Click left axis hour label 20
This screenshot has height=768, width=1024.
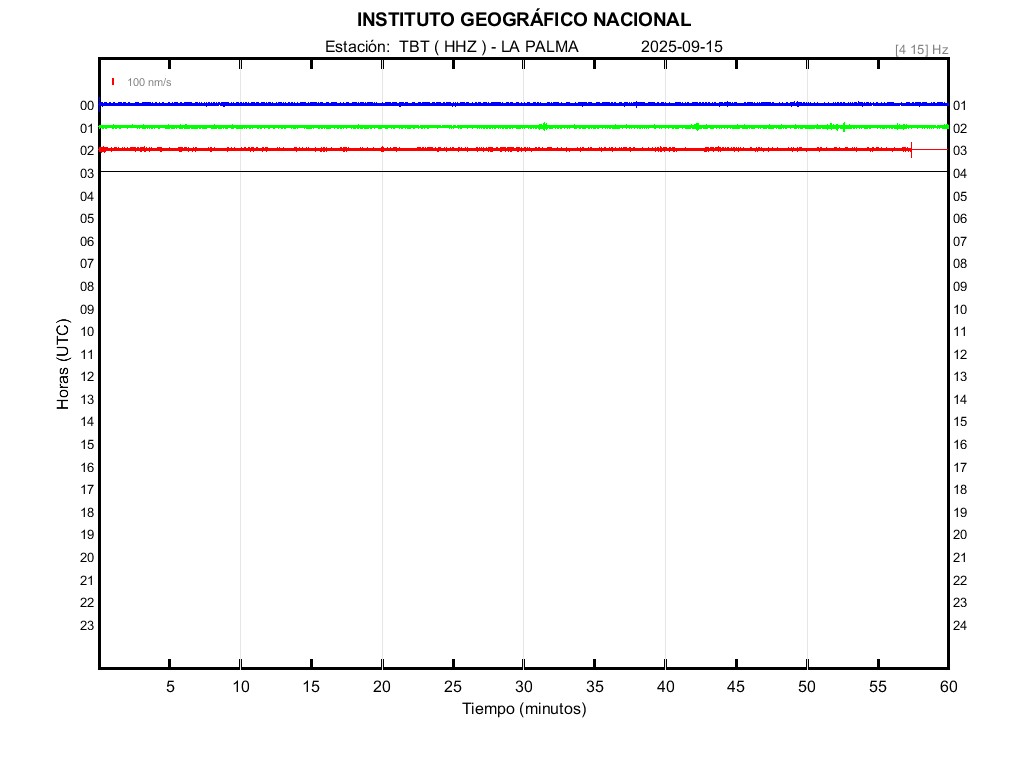pos(87,558)
